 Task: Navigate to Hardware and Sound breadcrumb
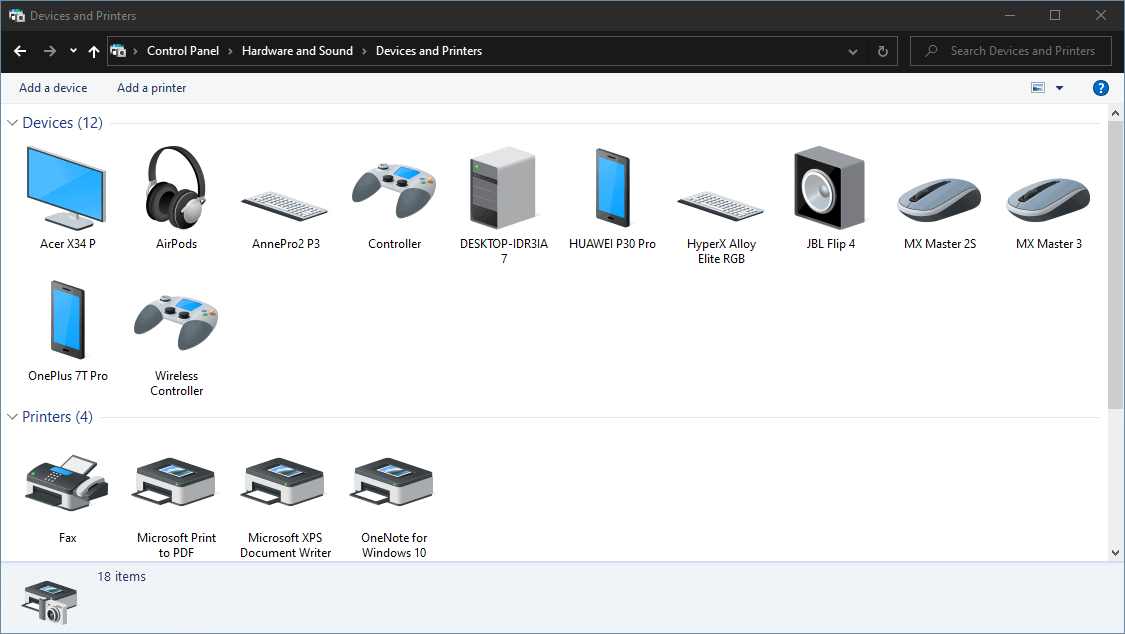[297, 51]
